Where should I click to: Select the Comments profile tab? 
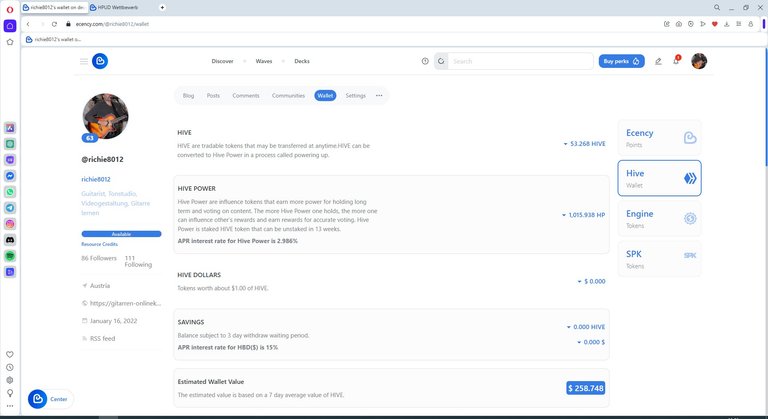246,96
